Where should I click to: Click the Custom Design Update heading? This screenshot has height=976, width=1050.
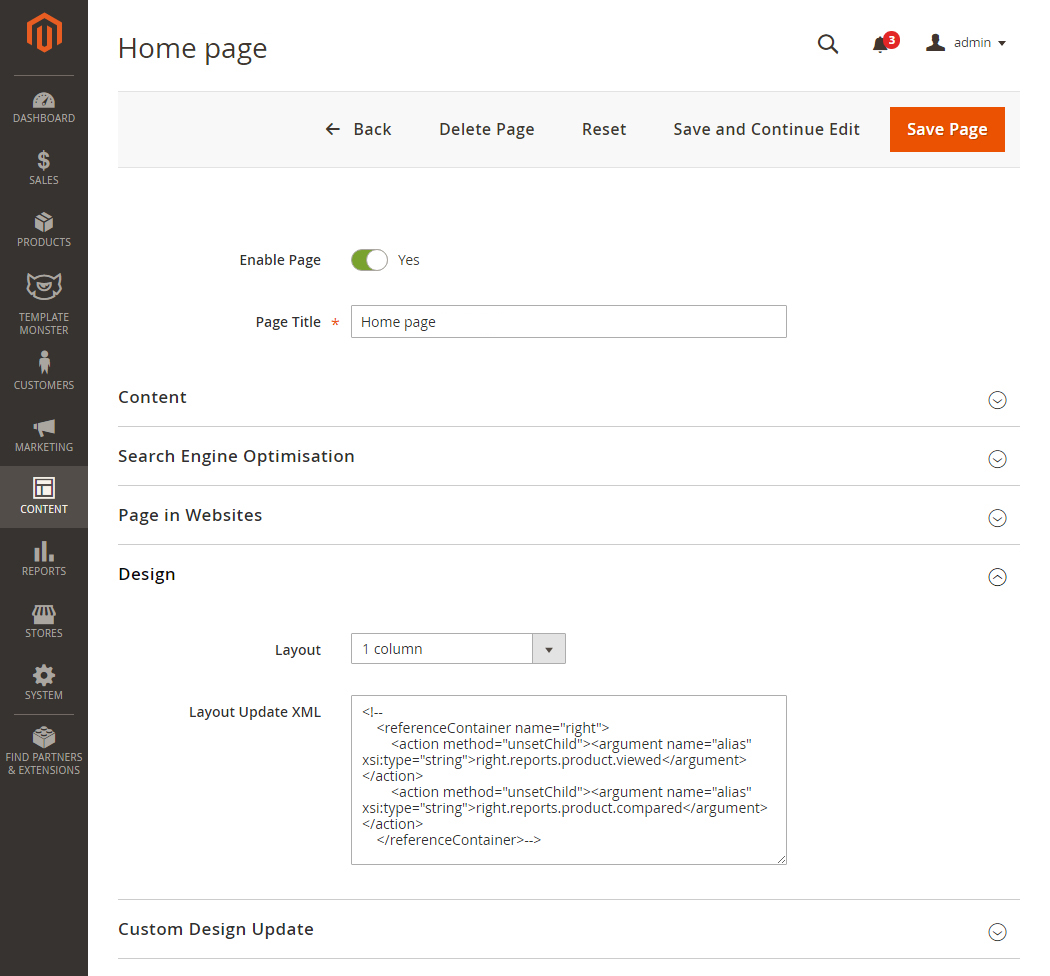[216, 929]
